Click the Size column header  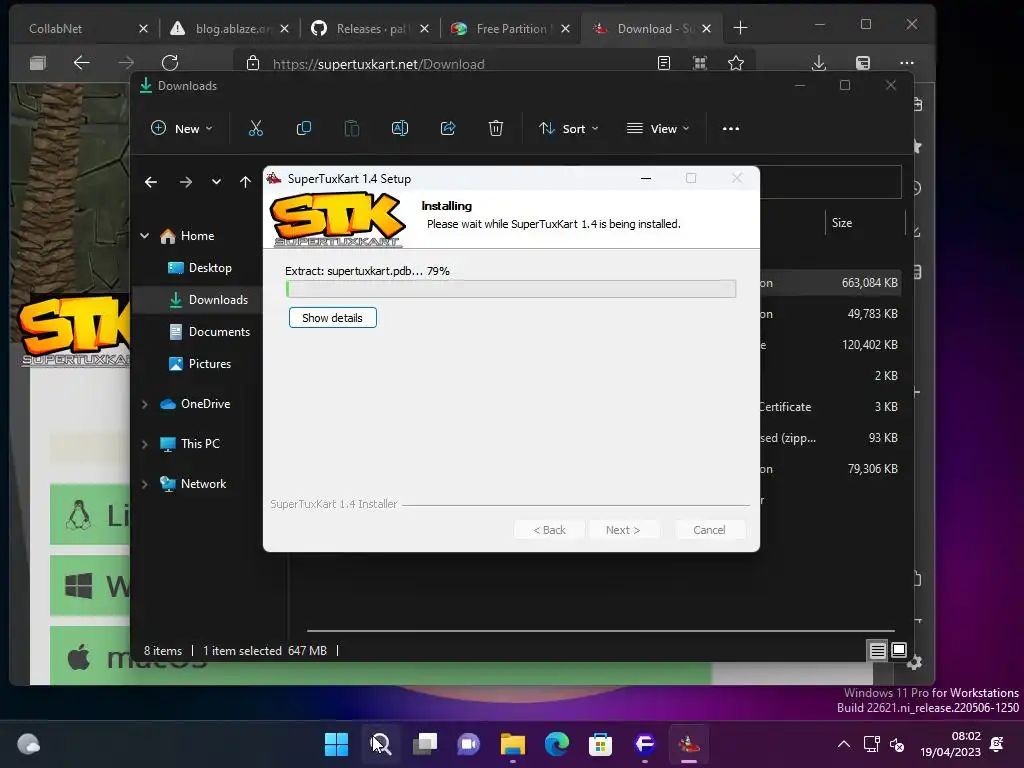865,223
